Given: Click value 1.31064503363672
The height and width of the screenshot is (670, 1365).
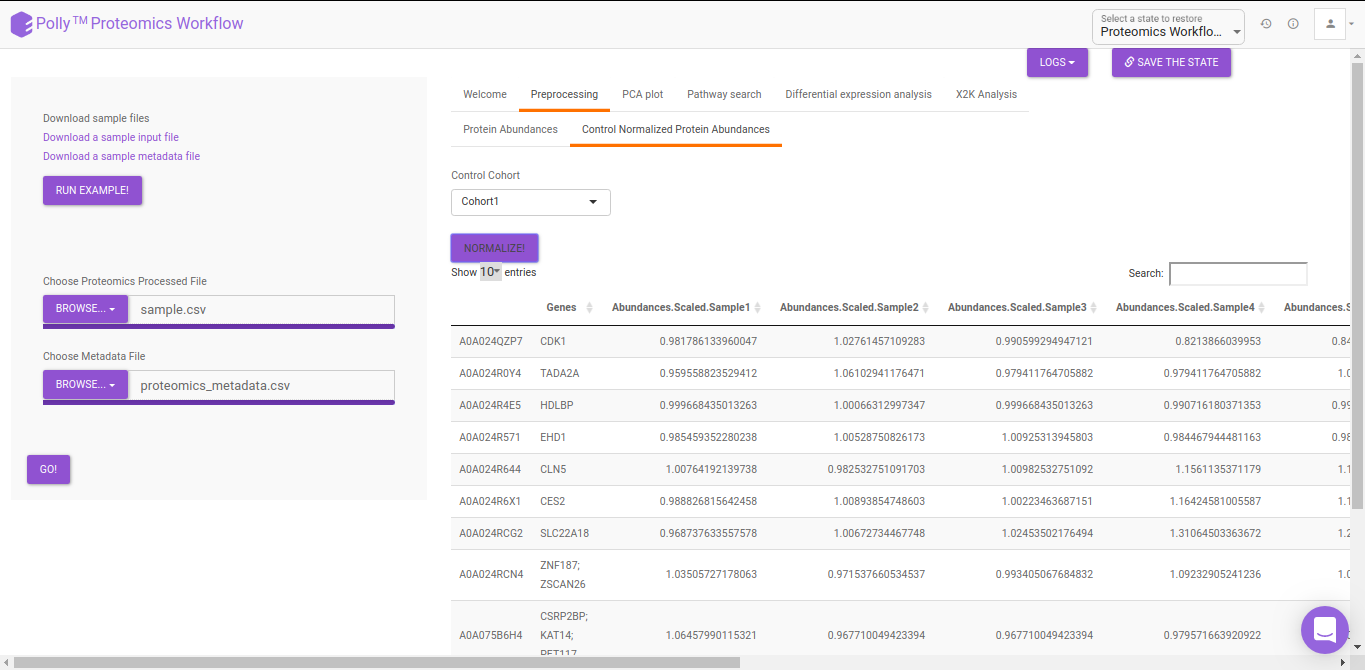Looking at the screenshot, I should (1216, 533).
